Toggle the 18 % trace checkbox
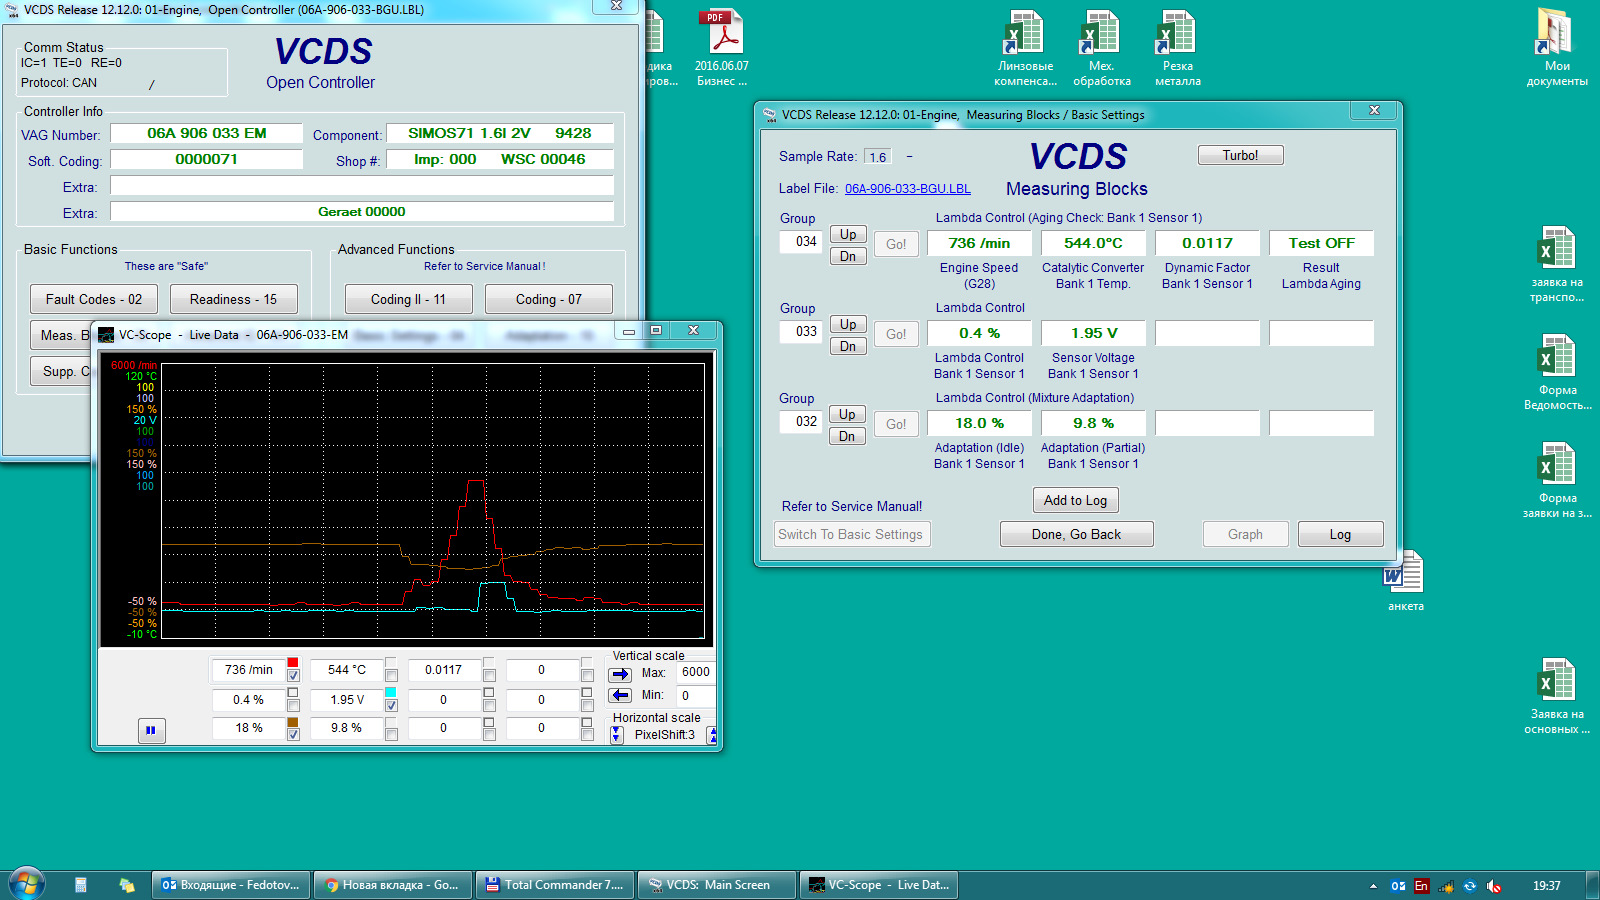 [293, 734]
